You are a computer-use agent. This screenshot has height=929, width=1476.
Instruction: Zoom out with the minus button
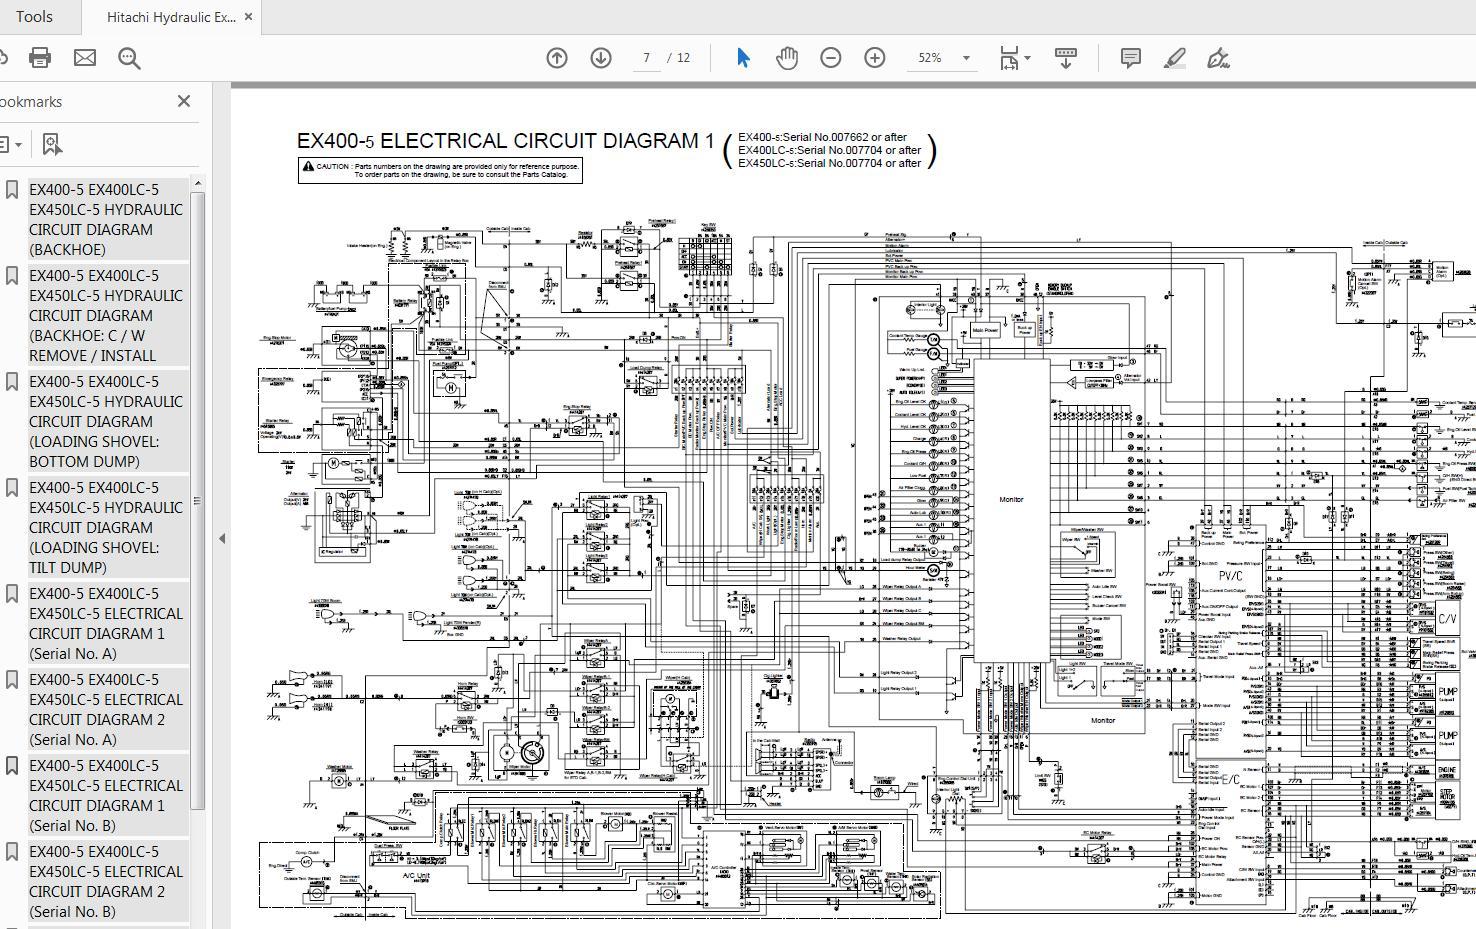click(831, 58)
